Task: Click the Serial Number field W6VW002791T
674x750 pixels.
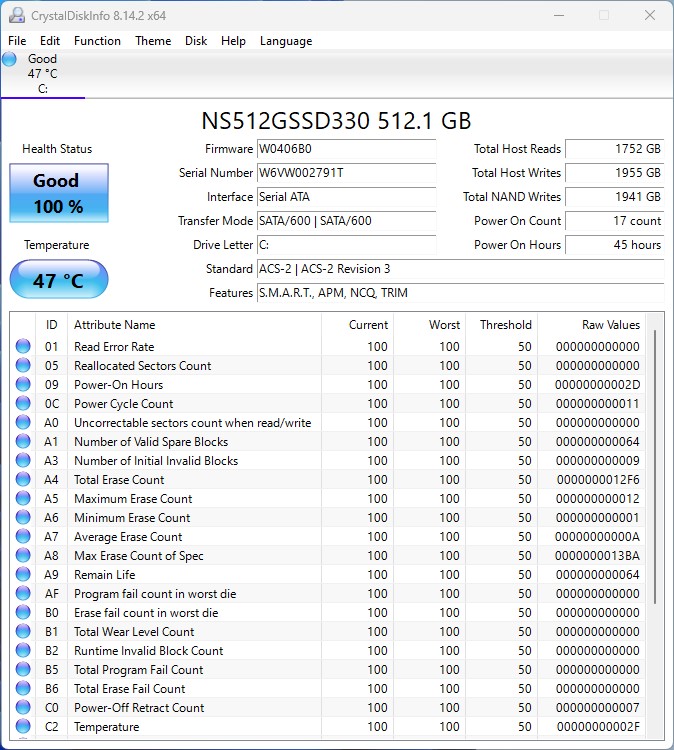Action: coord(346,173)
